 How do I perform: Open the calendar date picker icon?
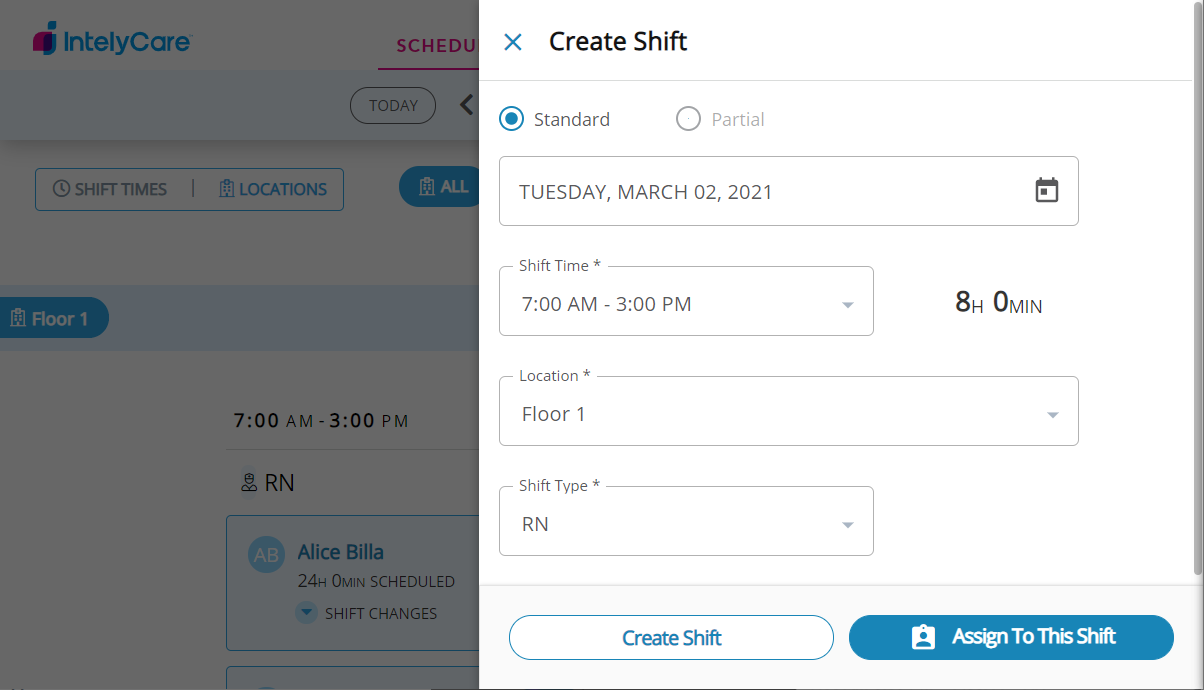tap(1046, 190)
